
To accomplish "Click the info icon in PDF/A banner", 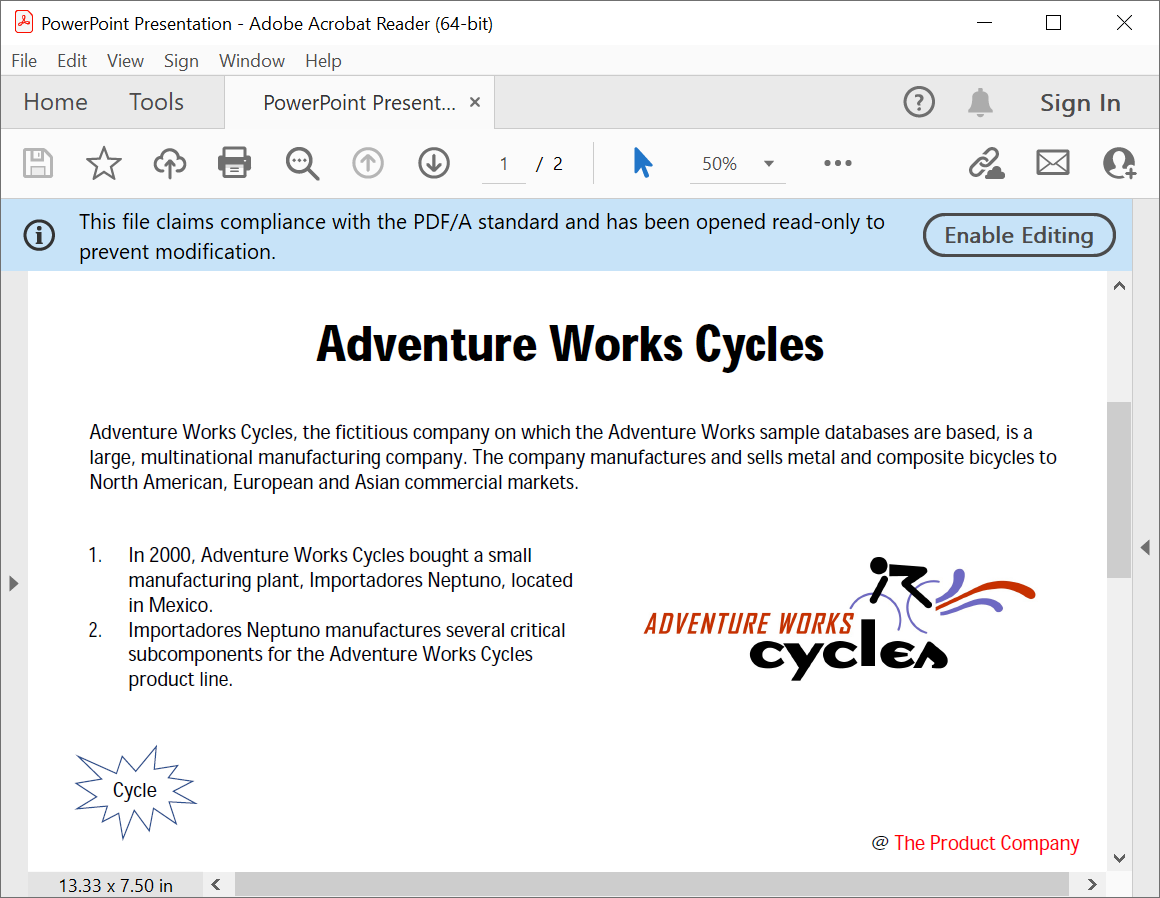I will 39,236.
